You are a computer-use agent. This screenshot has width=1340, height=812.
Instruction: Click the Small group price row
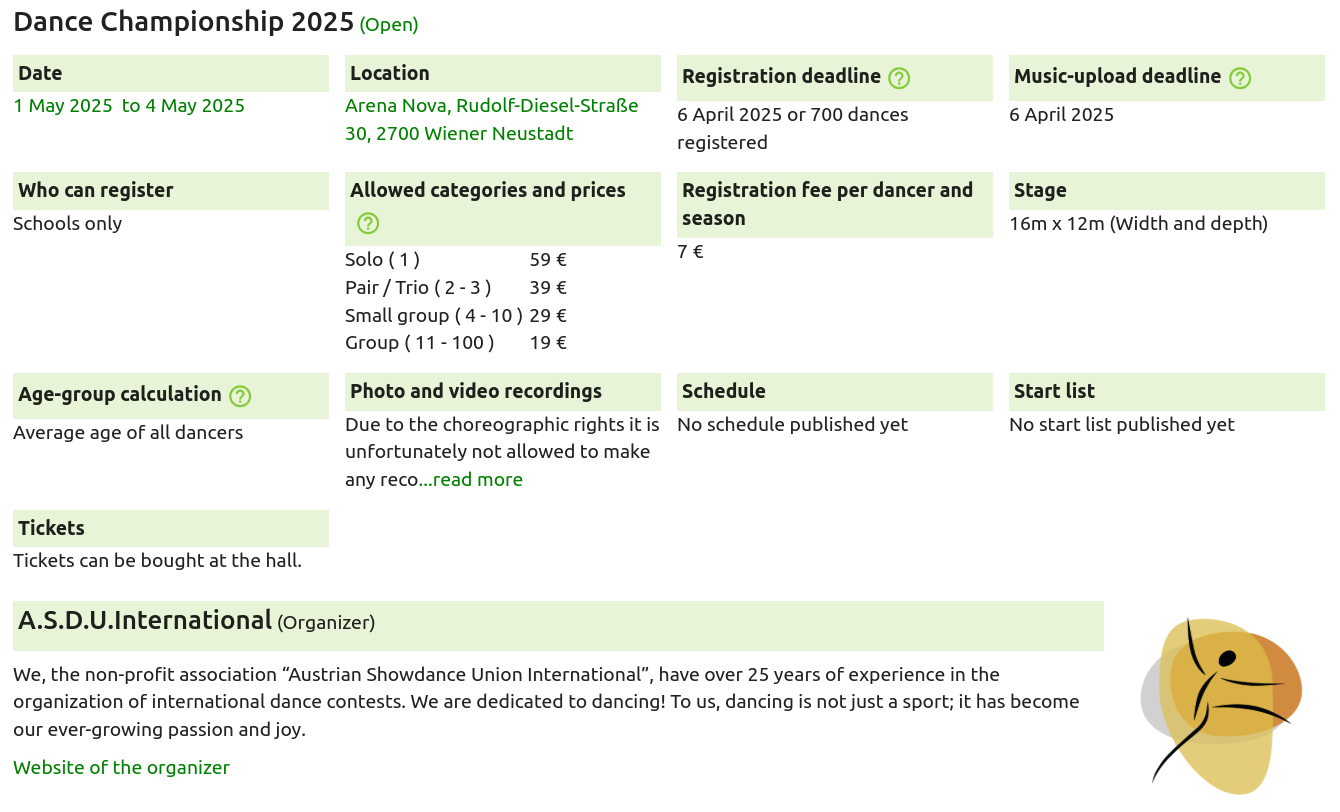455,316
